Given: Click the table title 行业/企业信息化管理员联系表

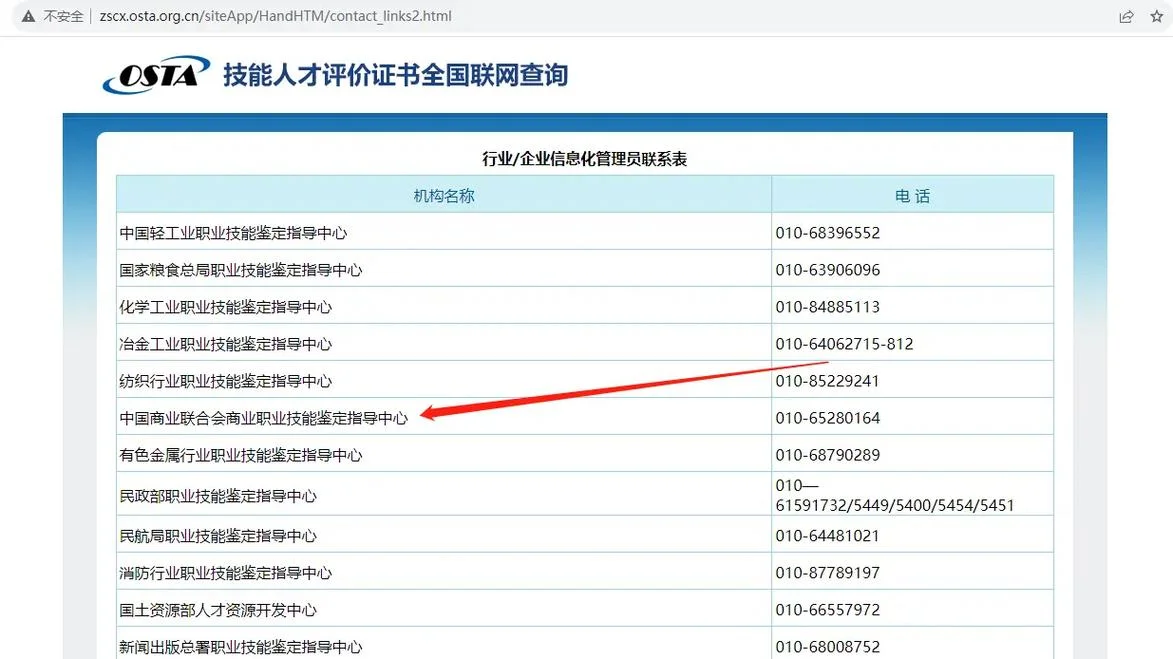Looking at the screenshot, I should 584,159.
